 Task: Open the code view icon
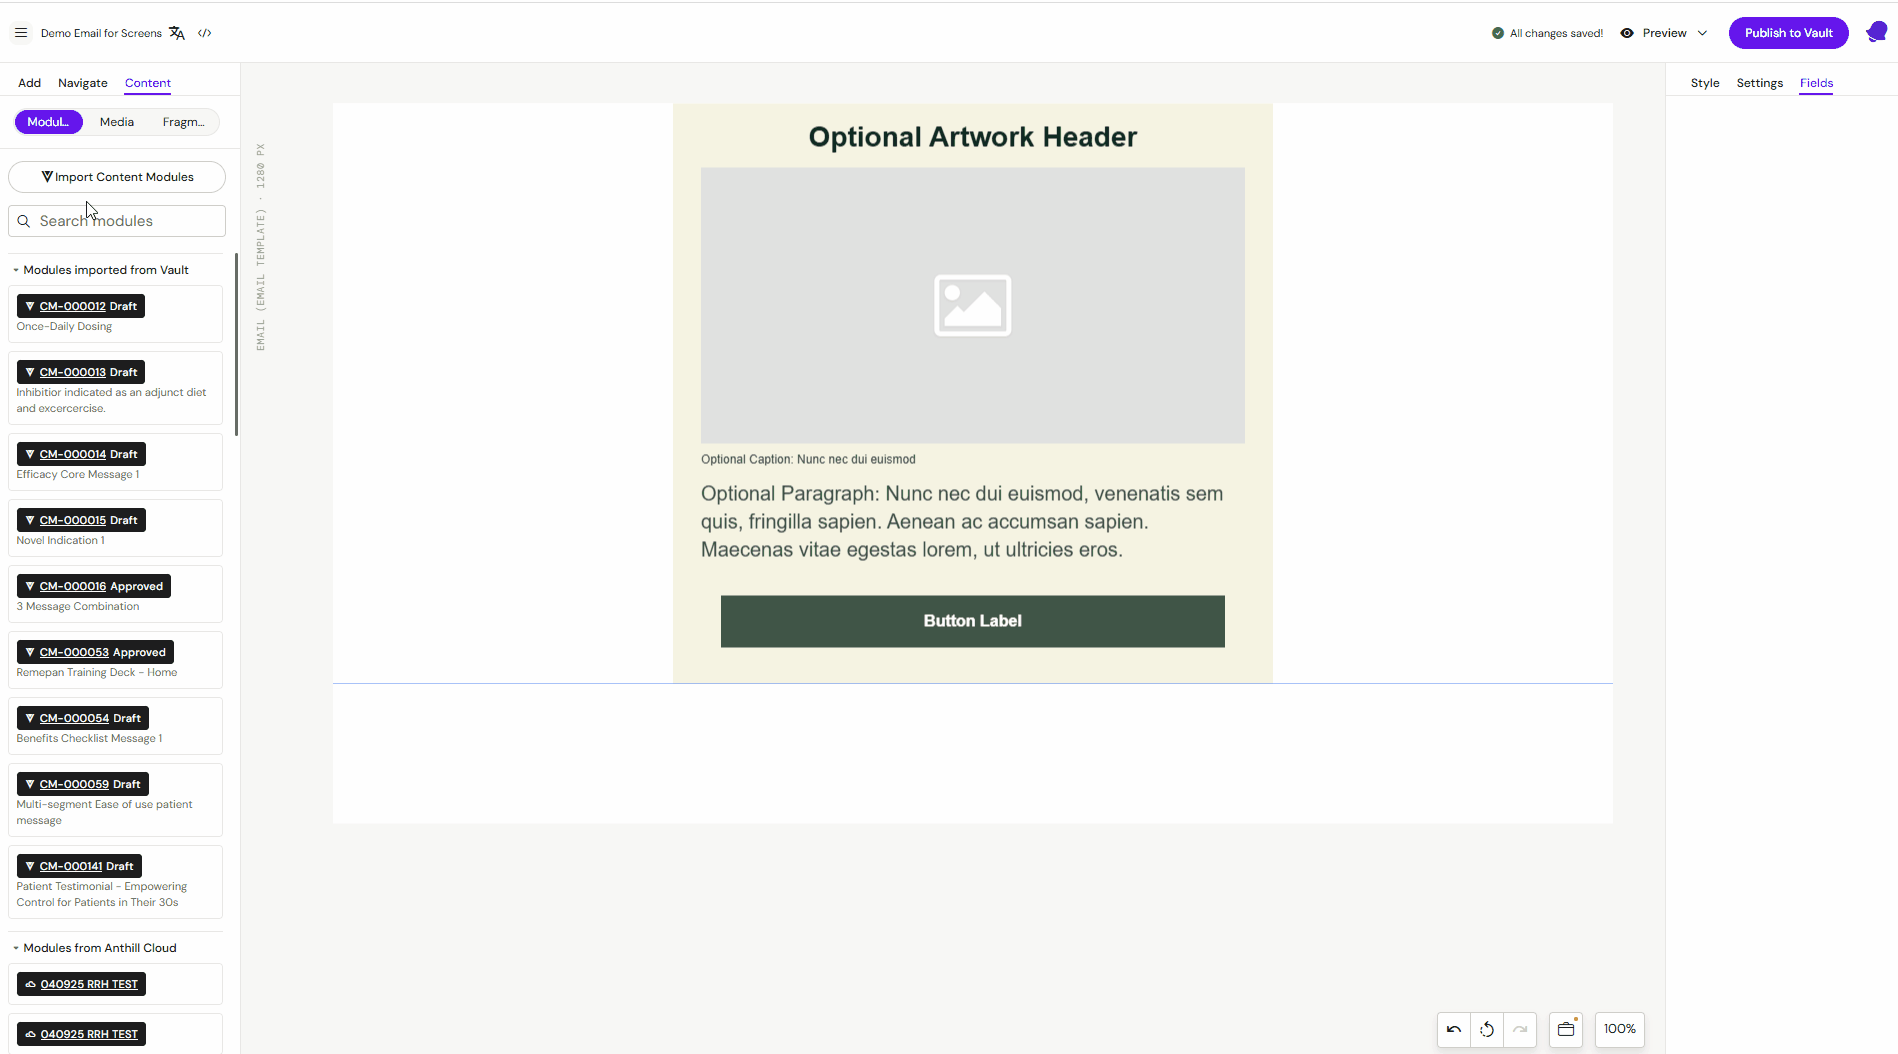[205, 33]
